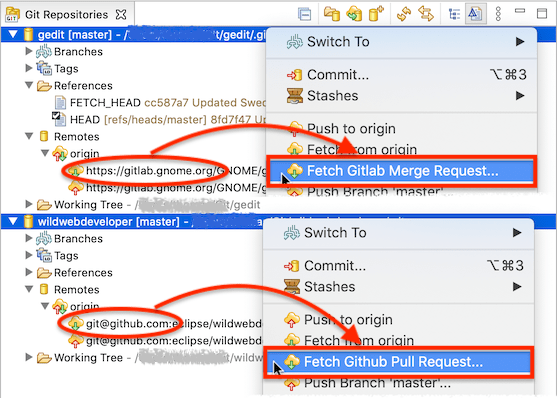Choose Push Branch 'master'... in wildwebdeveloper menu
Viewport: 557px width, 398px height.
[399, 383]
